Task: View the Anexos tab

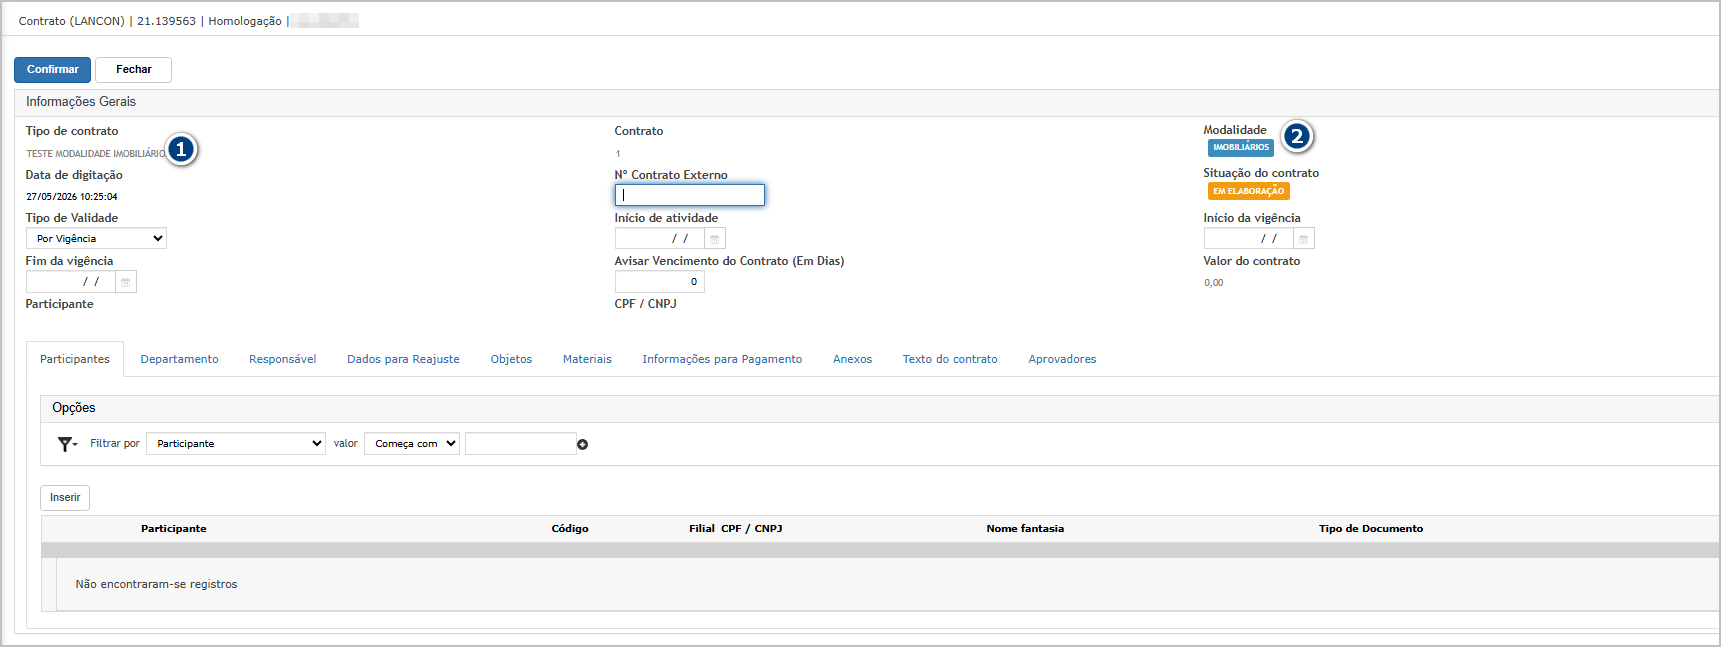Action: [852, 359]
